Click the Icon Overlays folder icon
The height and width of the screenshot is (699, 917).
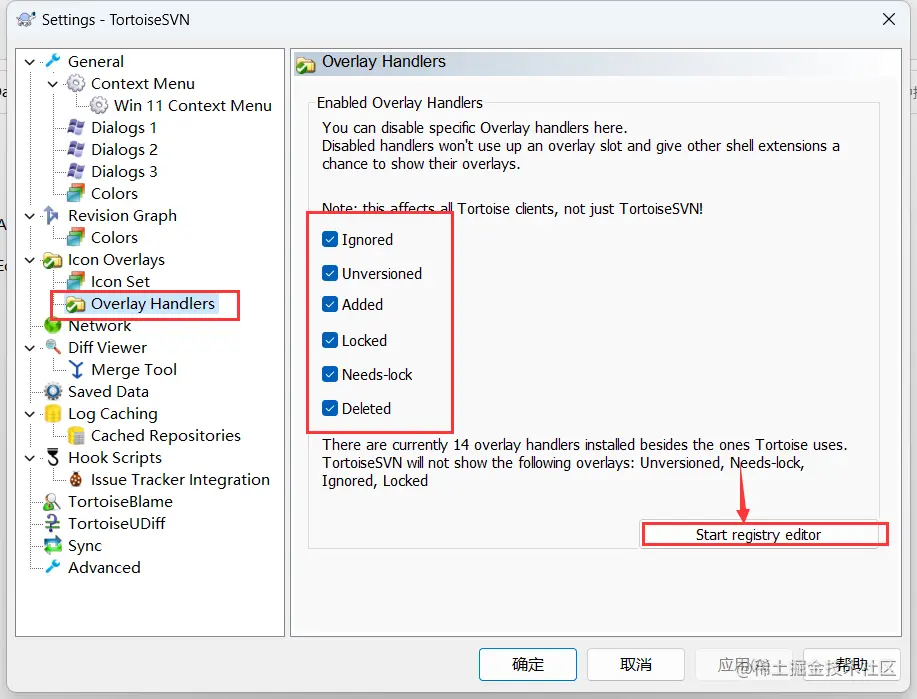pyautogui.click(x=53, y=260)
